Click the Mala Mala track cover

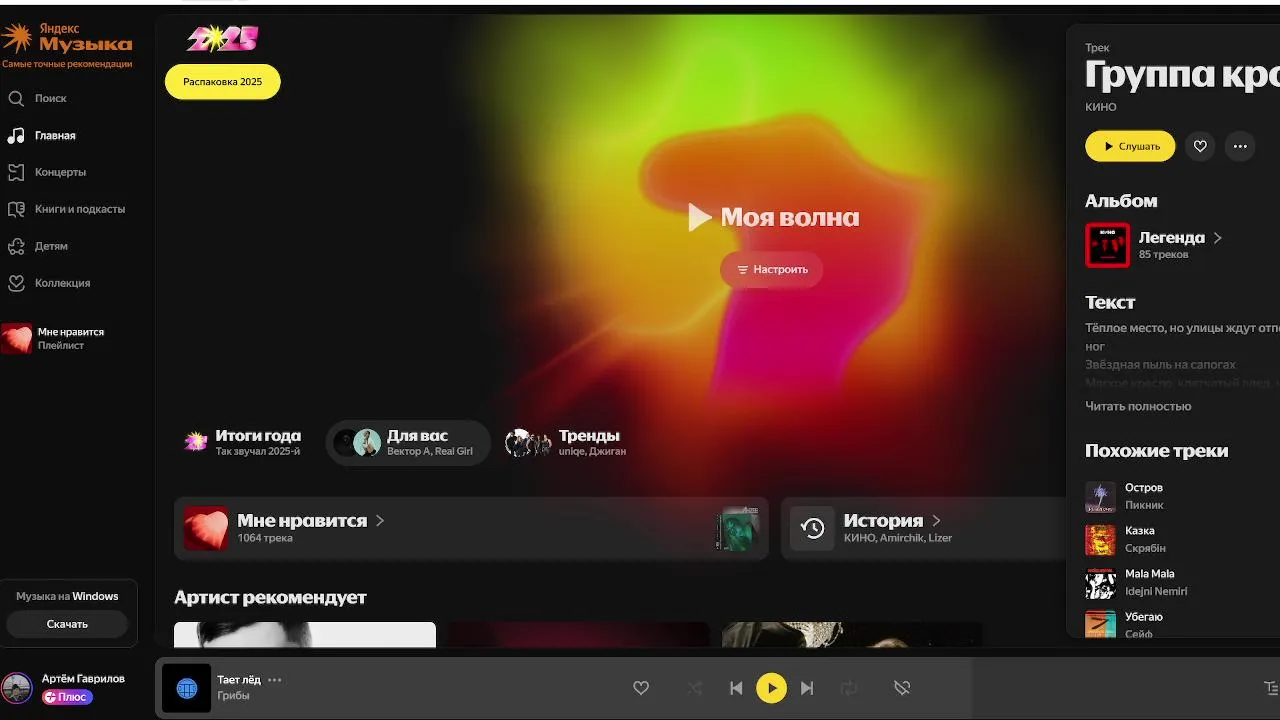[1100, 583]
